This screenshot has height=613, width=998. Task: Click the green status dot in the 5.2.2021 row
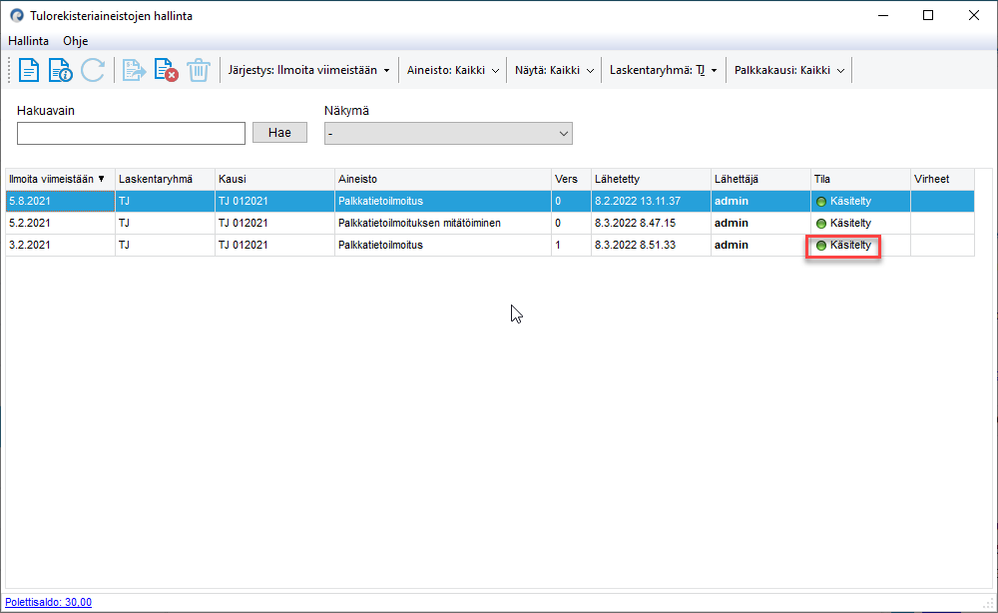click(x=821, y=223)
